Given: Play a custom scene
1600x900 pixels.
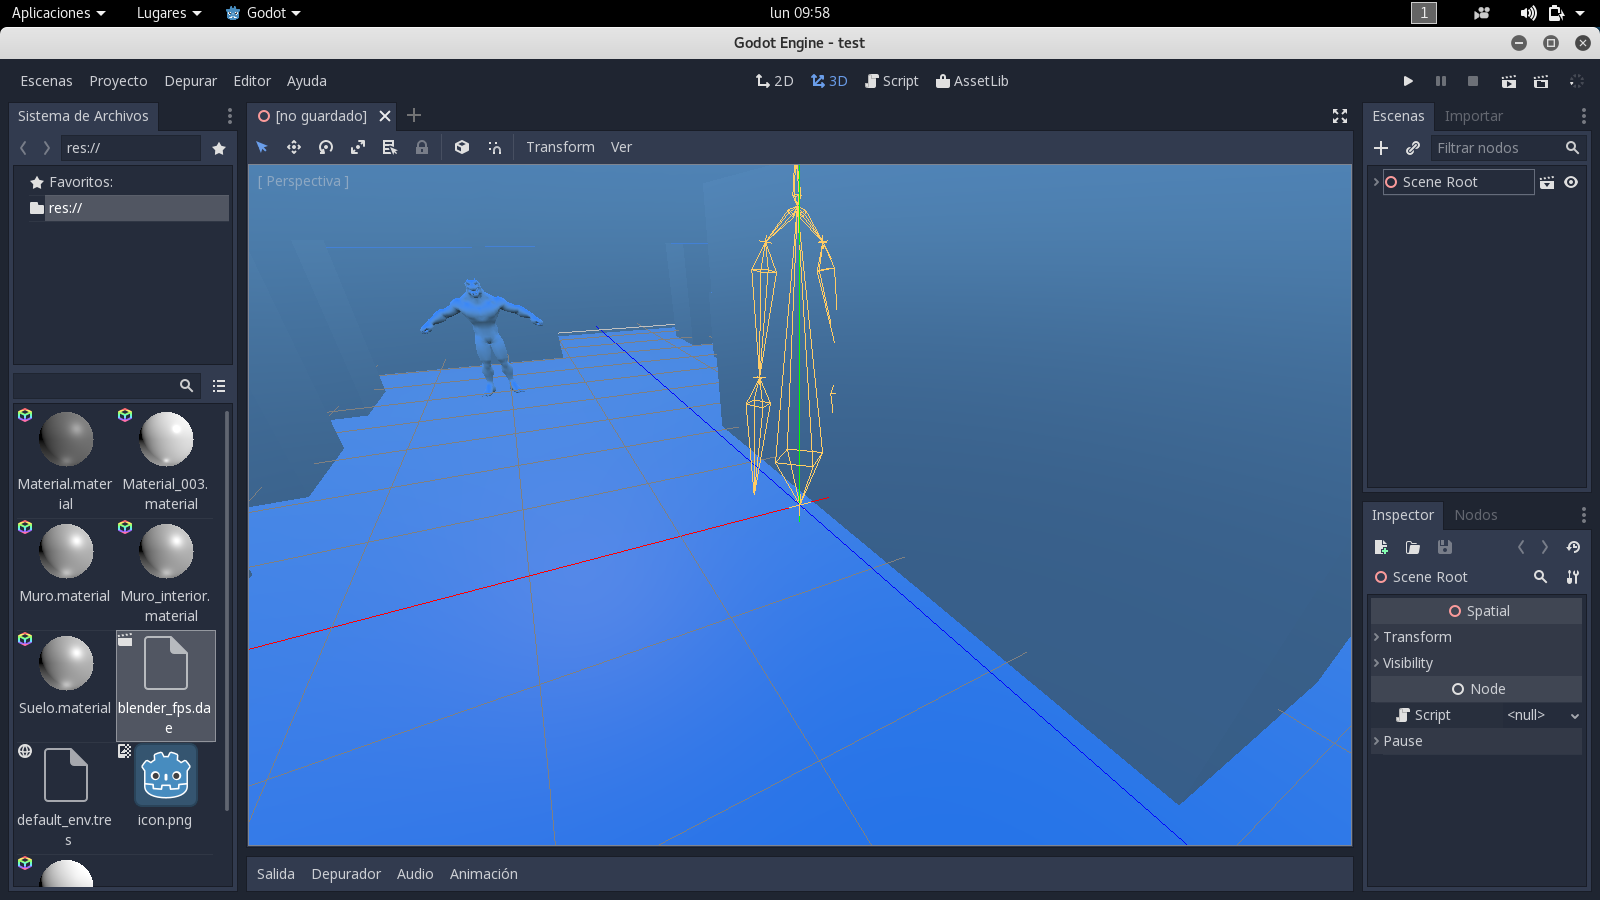Looking at the screenshot, I should (1541, 81).
